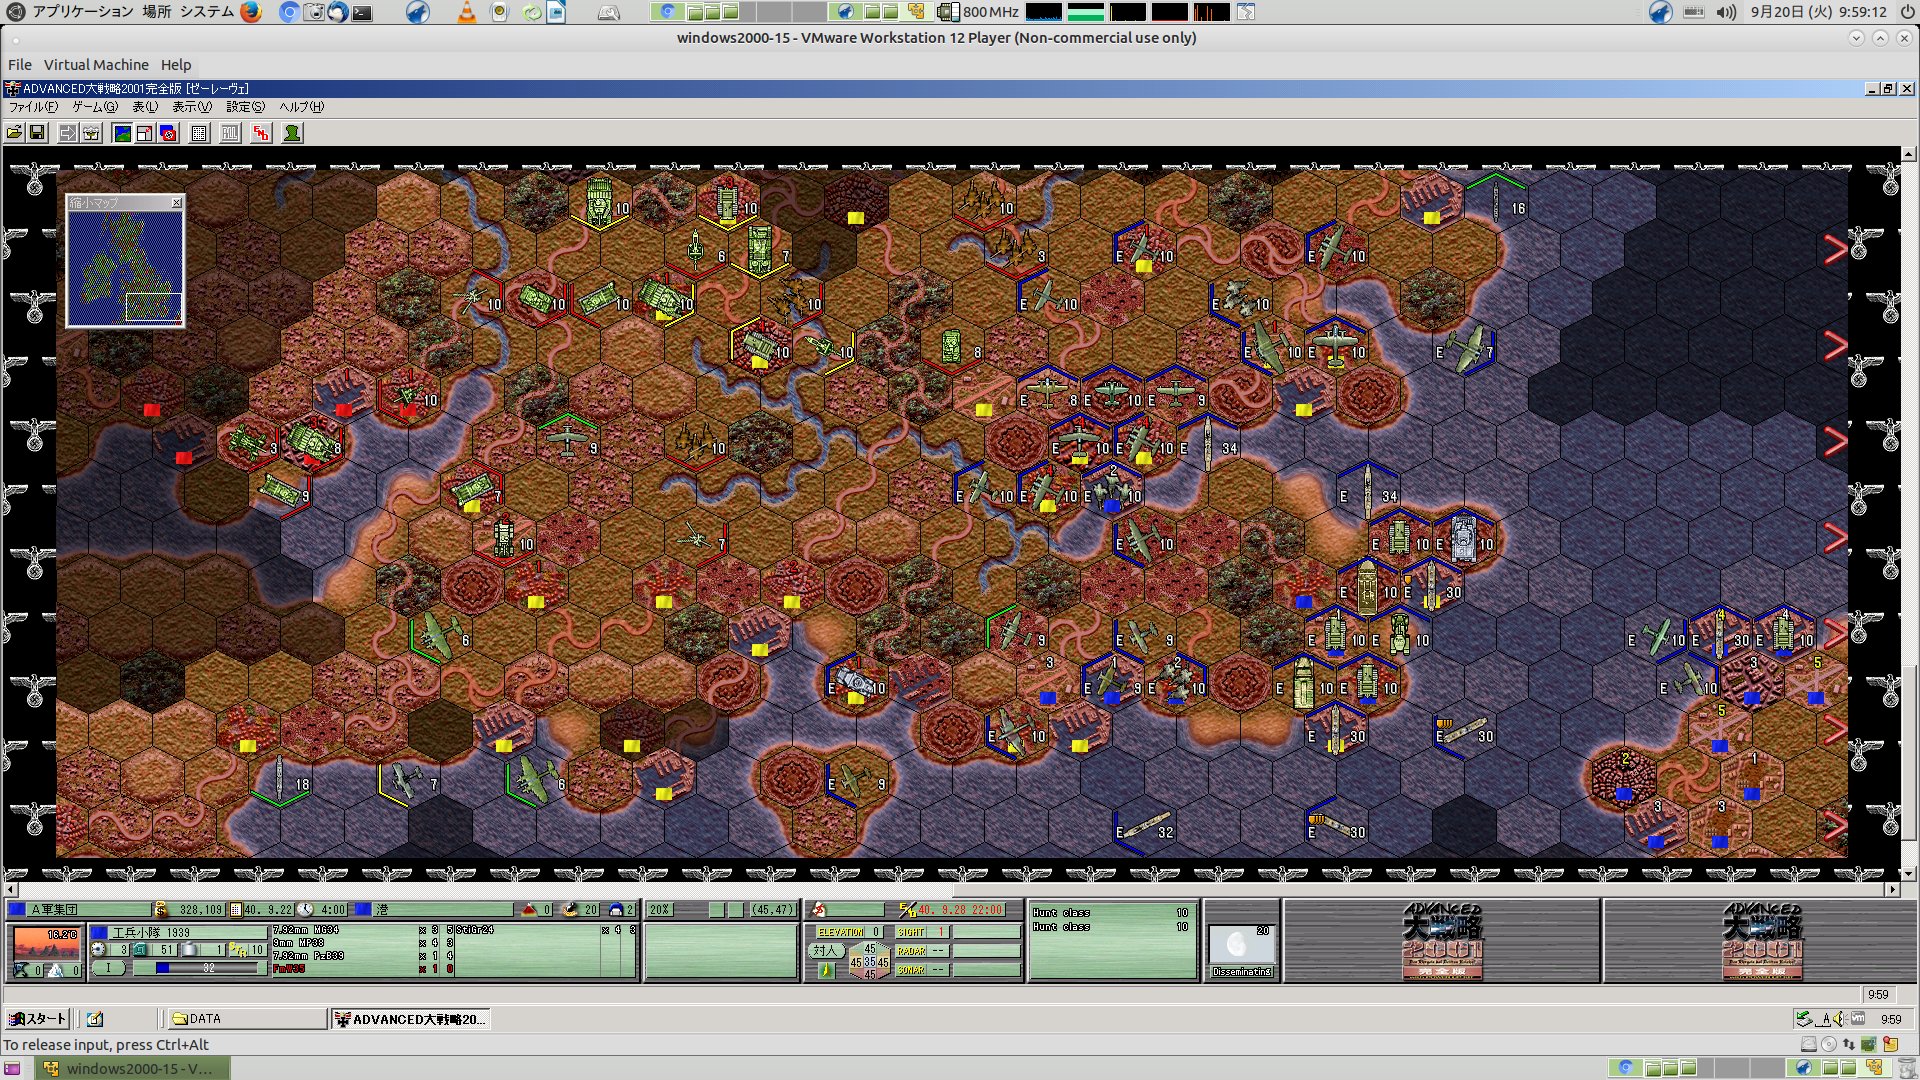1920x1080 pixels.
Task: Close the 縮小マップ minimap panel
Action: tap(177, 202)
